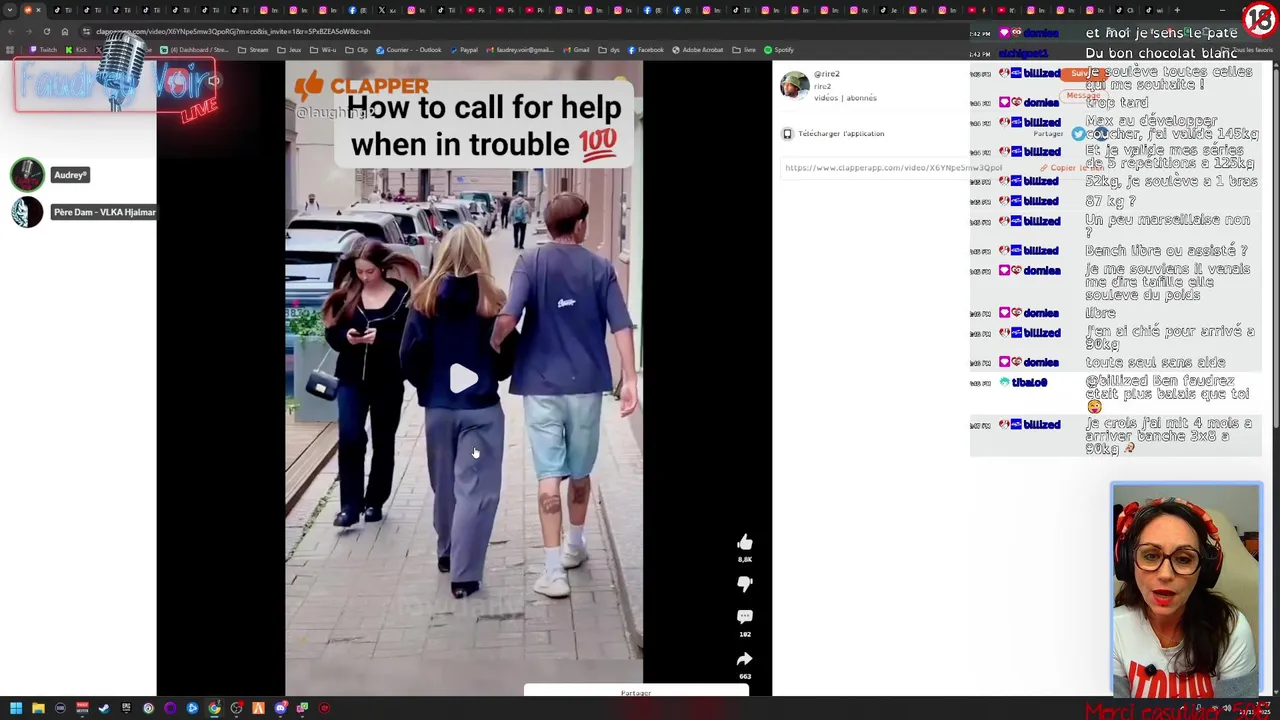Dislike the video with thumbs-down icon
This screenshot has height=720, width=1280.
pos(745,583)
